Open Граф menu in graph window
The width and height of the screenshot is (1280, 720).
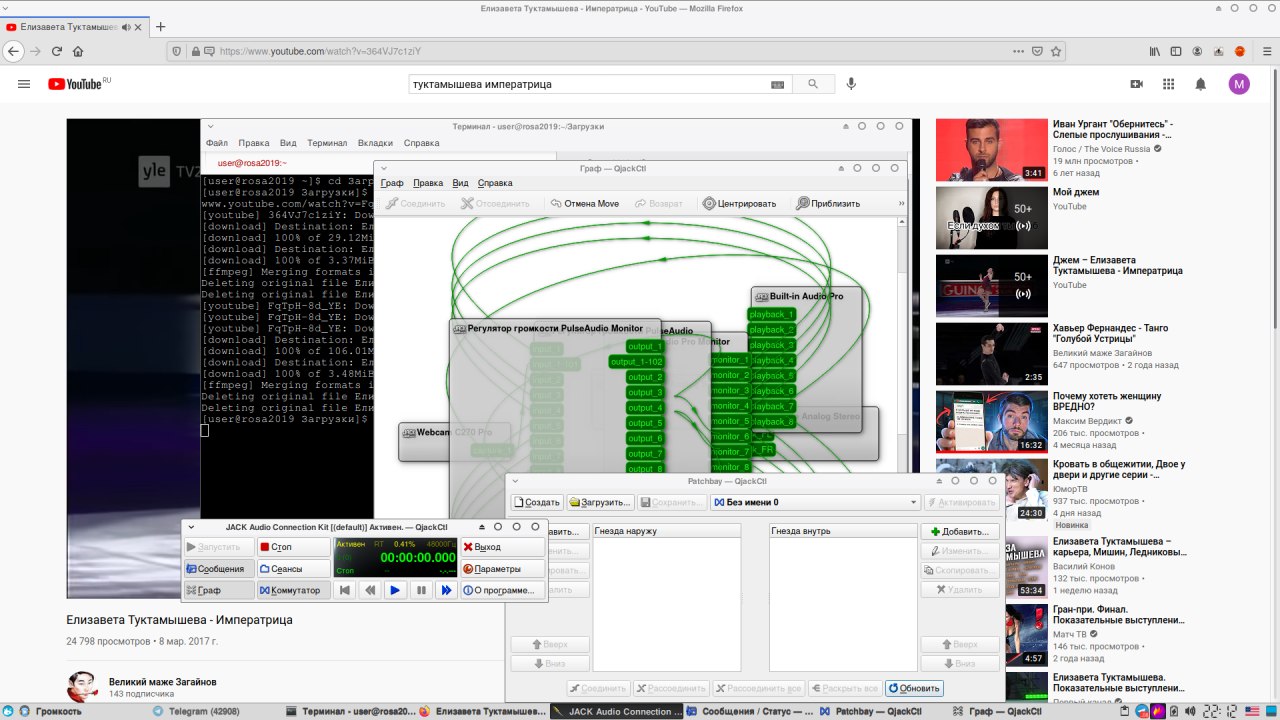[391, 183]
